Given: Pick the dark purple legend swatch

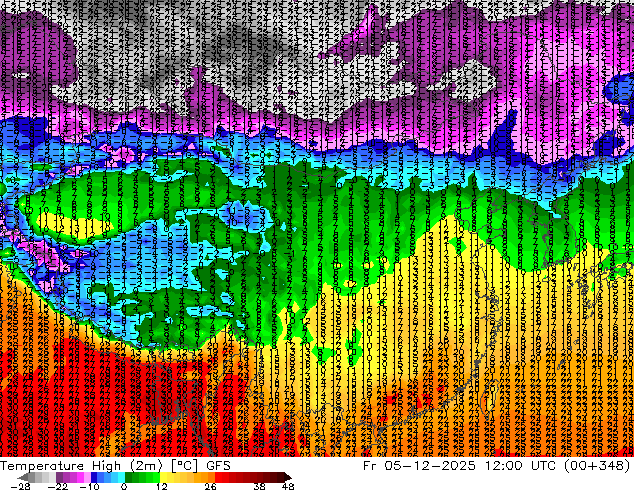Looking at the screenshot, I should [x=59, y=477].
